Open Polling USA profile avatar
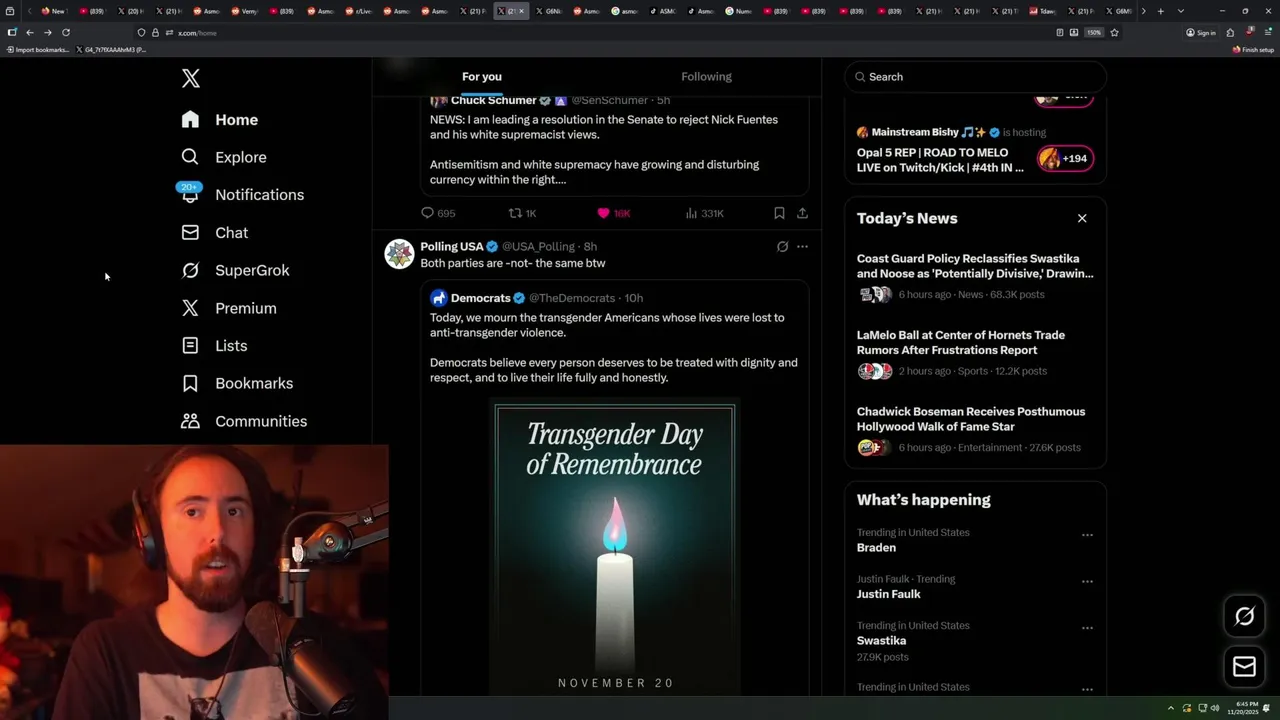This screenshot has width=1280, height=720. point(399,254)
